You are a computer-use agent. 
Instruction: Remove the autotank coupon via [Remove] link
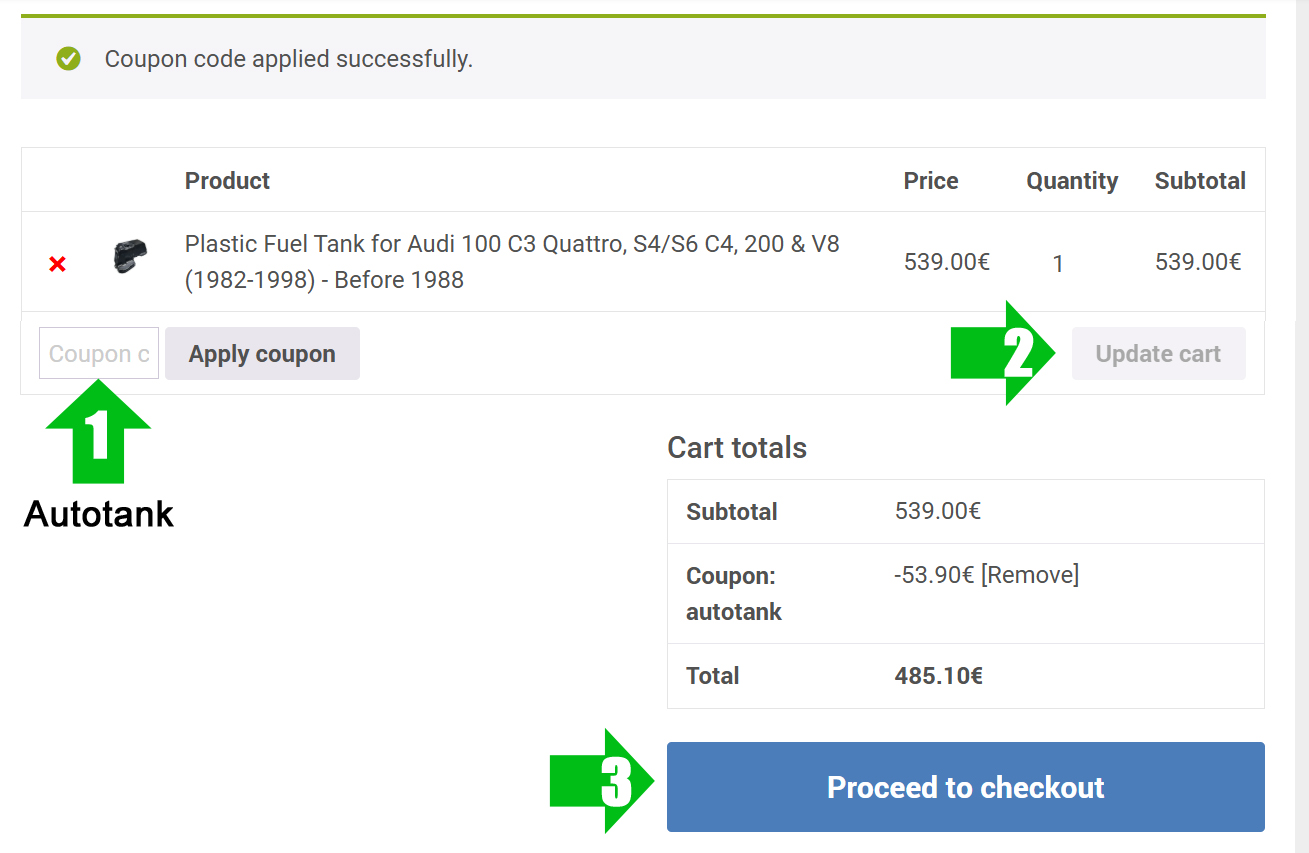pyautogui.click(x=1030, y=575)
